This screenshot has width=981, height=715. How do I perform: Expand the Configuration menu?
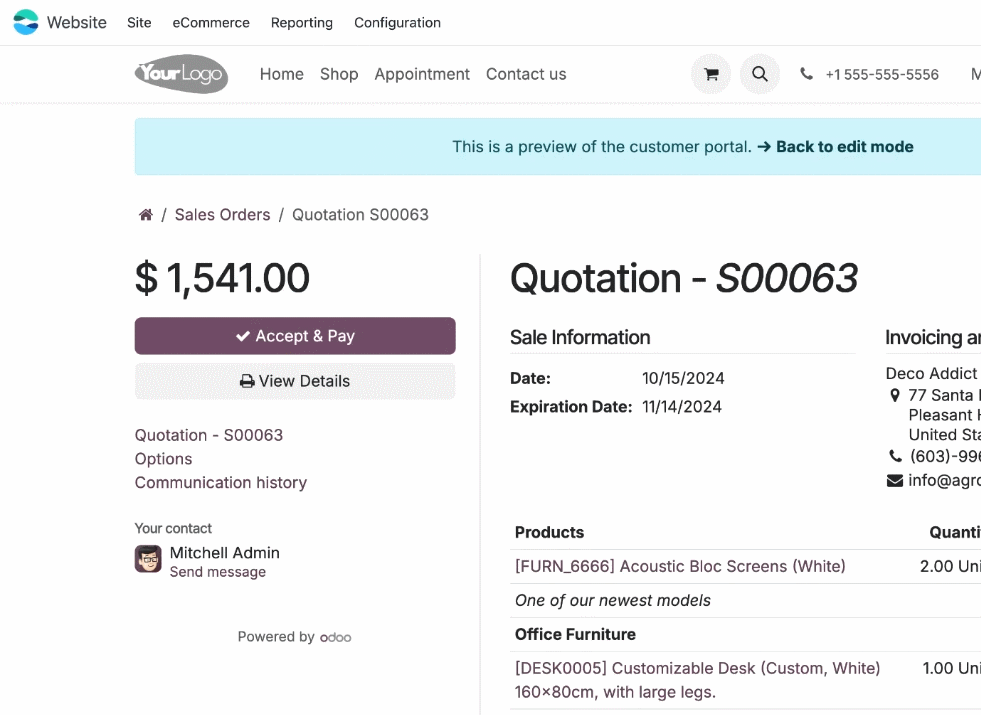tap(397, 23)
